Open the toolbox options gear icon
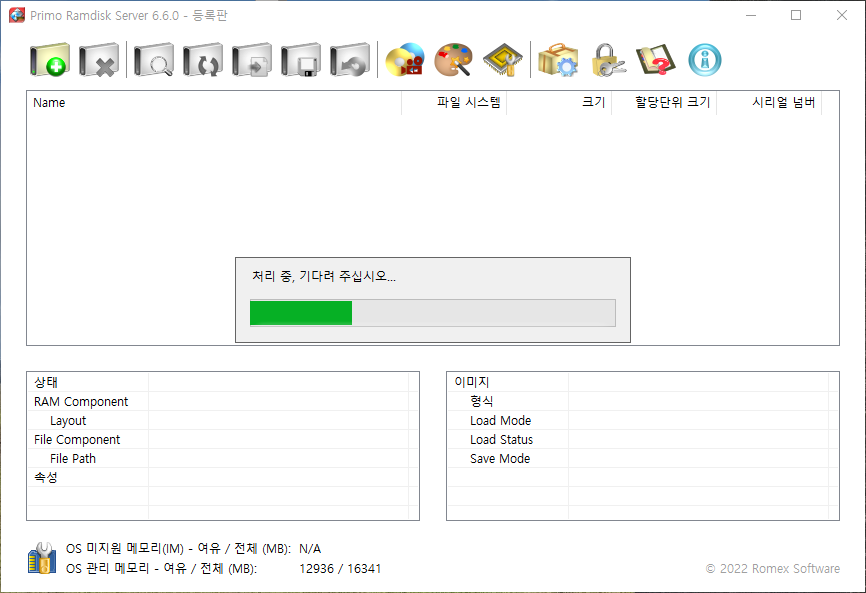Viewport: 866px width, 593px height. [558, 60]
